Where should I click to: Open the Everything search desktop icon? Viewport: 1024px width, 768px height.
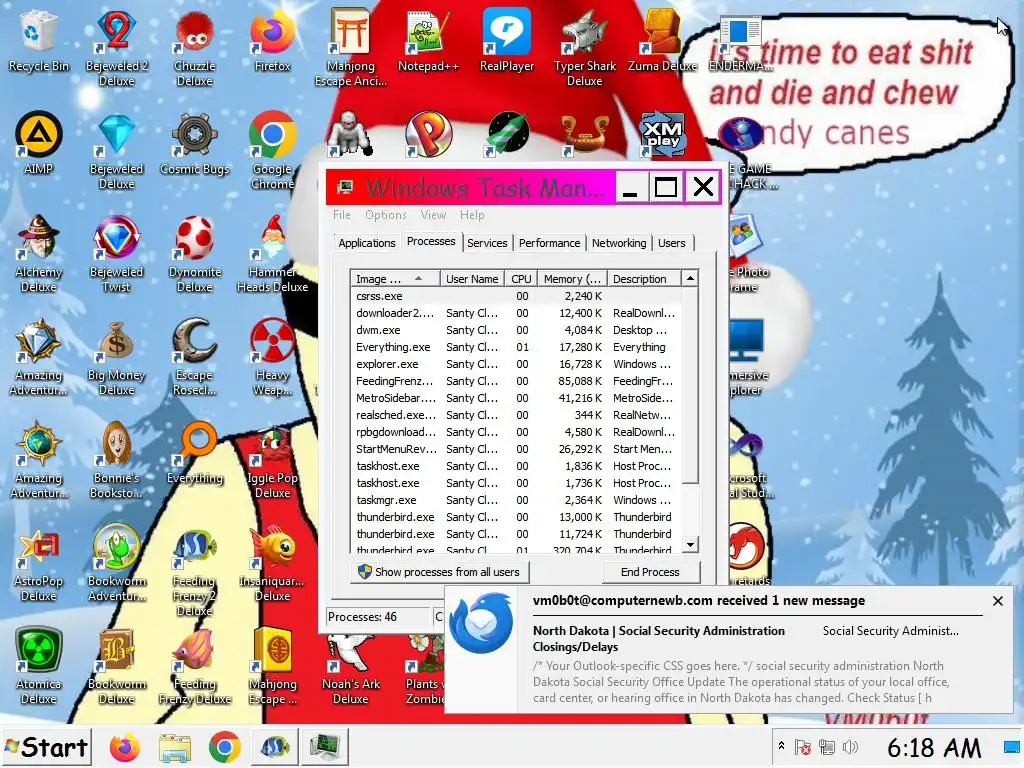[x=195, y=452]
